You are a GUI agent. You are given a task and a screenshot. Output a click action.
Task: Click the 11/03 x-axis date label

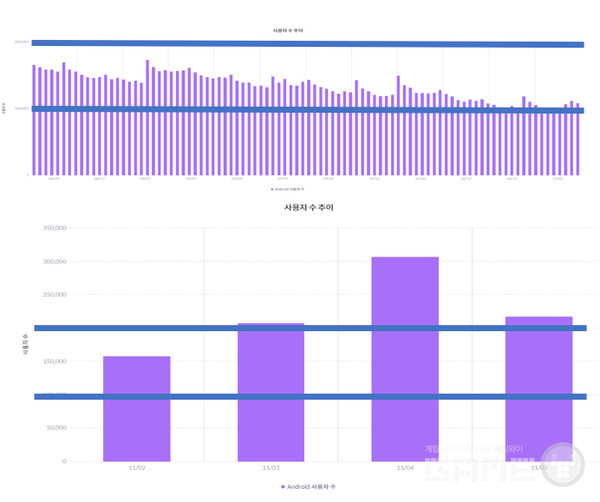click(x=270, y=468)
